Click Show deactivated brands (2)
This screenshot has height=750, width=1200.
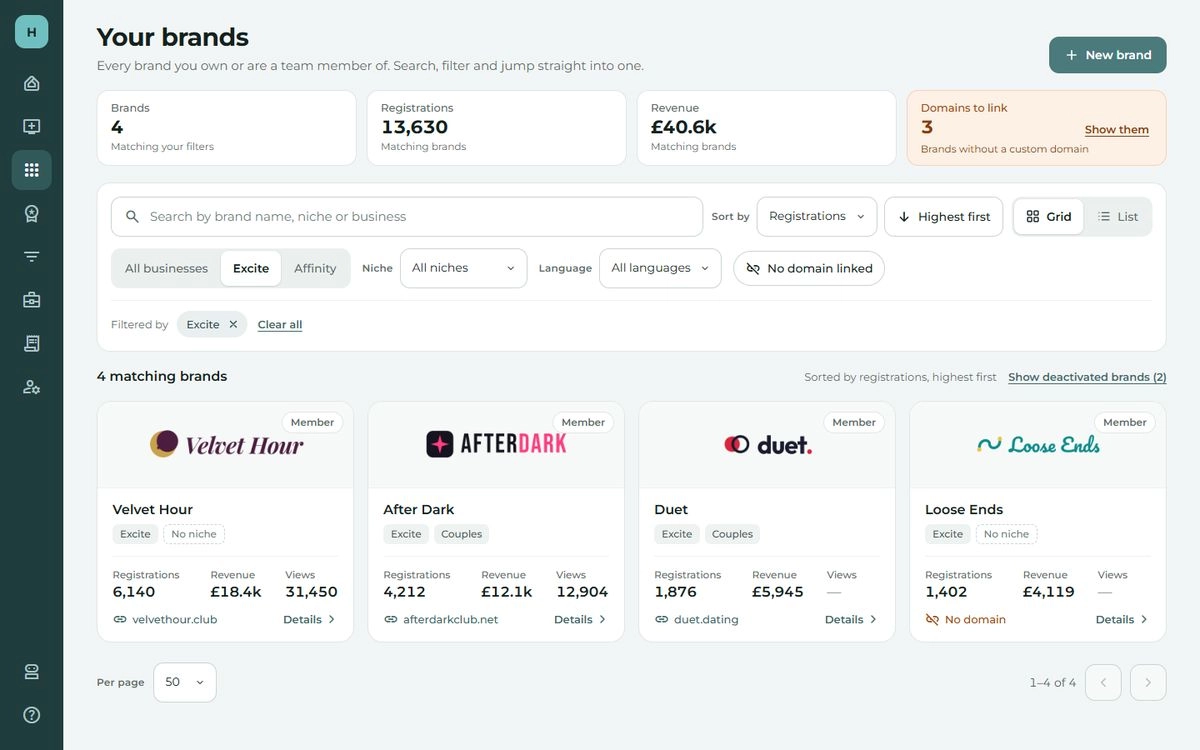pyautogui.click(x=1087, y=377)
